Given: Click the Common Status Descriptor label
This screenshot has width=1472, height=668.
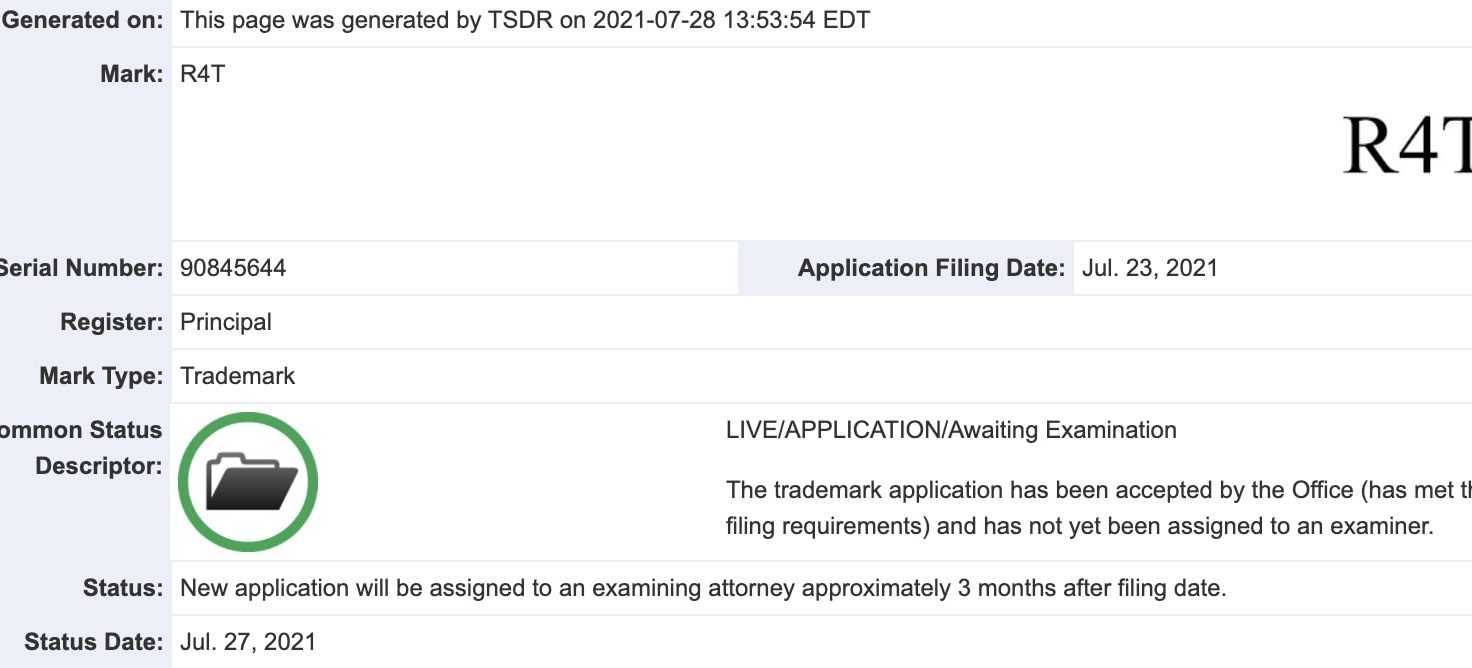Looking at the screenshot, I should point(82,448).
